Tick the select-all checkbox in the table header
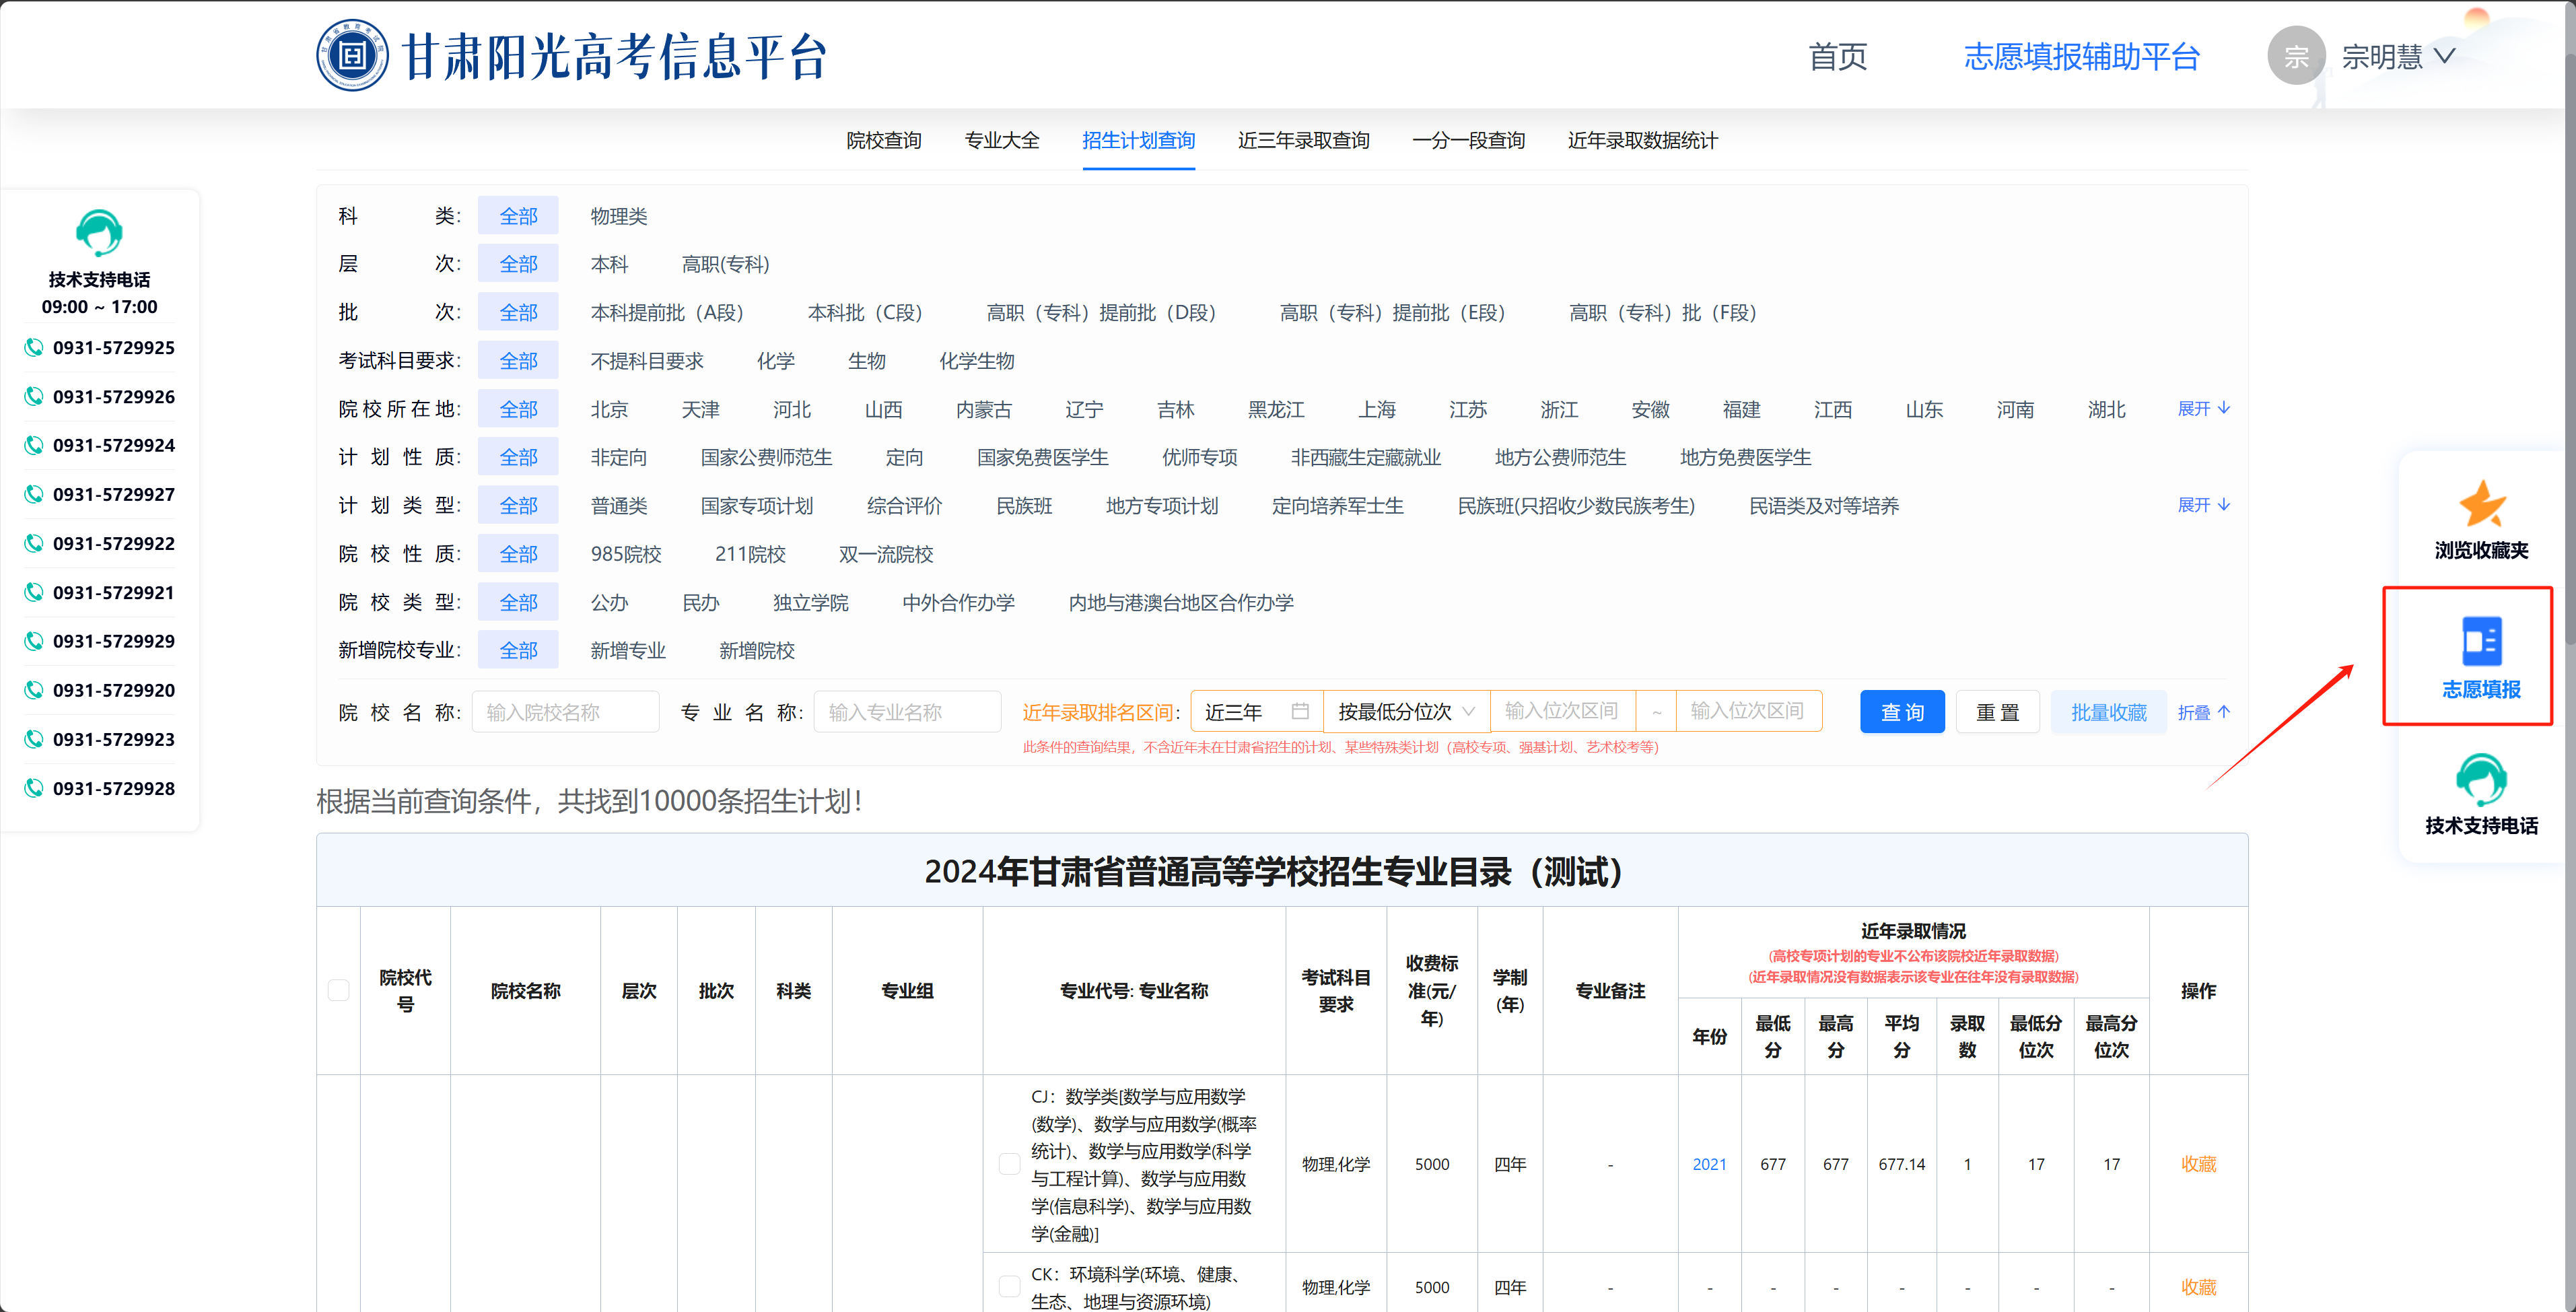This screenshot has height=1312, width=2576. [339, 990]
